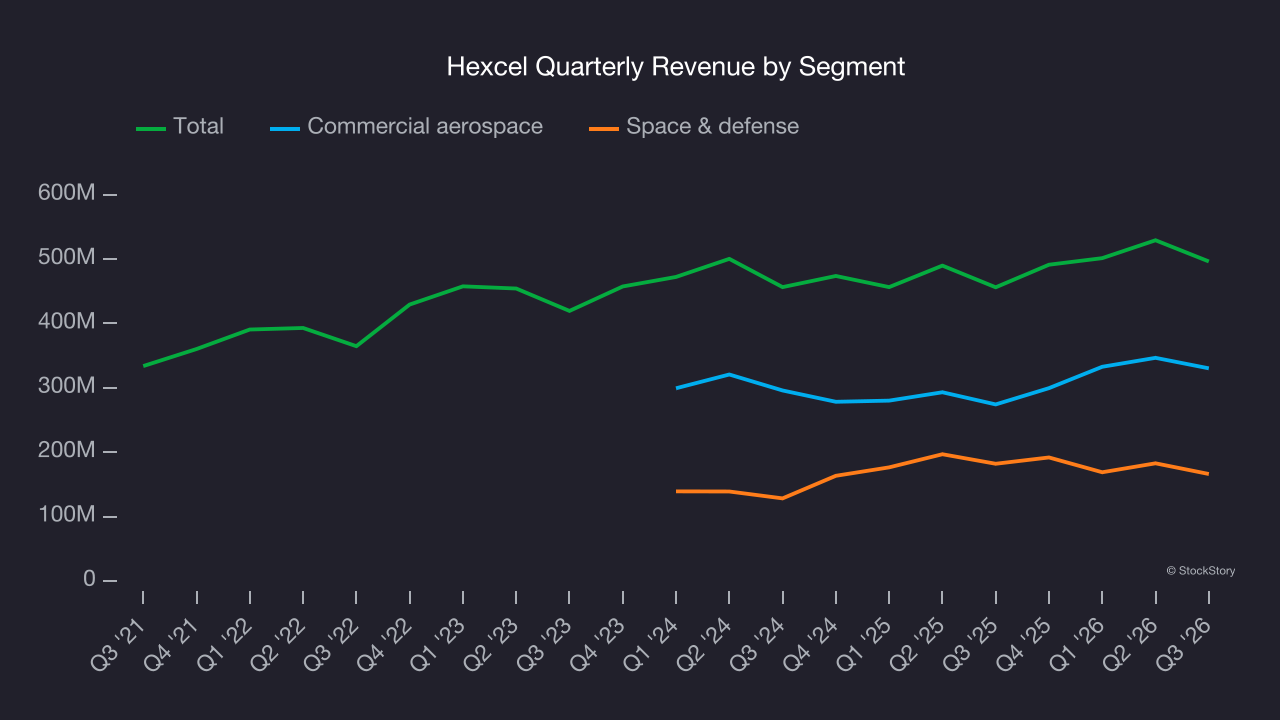Click the 100M y-axis label
This screenshot has height=720, width=1280.
(x=67, y=516)
